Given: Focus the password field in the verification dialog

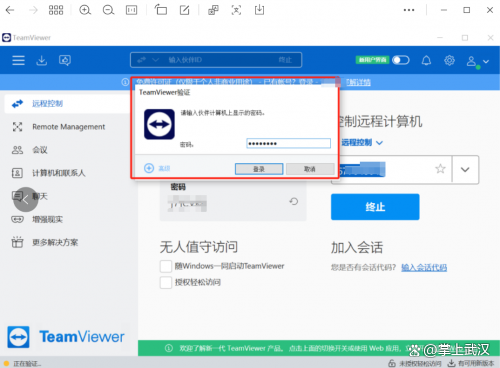Looking at the screenshot, I should [x=288, y=143].
